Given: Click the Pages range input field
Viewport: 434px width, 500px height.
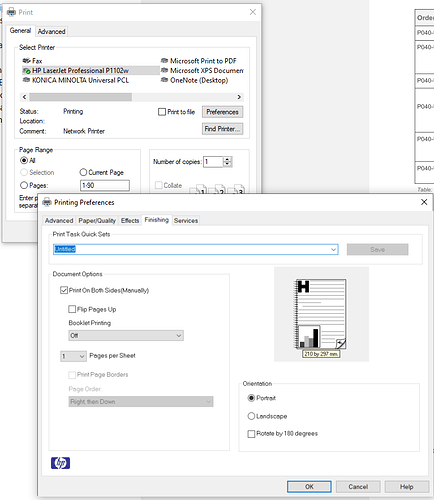Looking at the screenshot, I should click(x=105, y=185).
